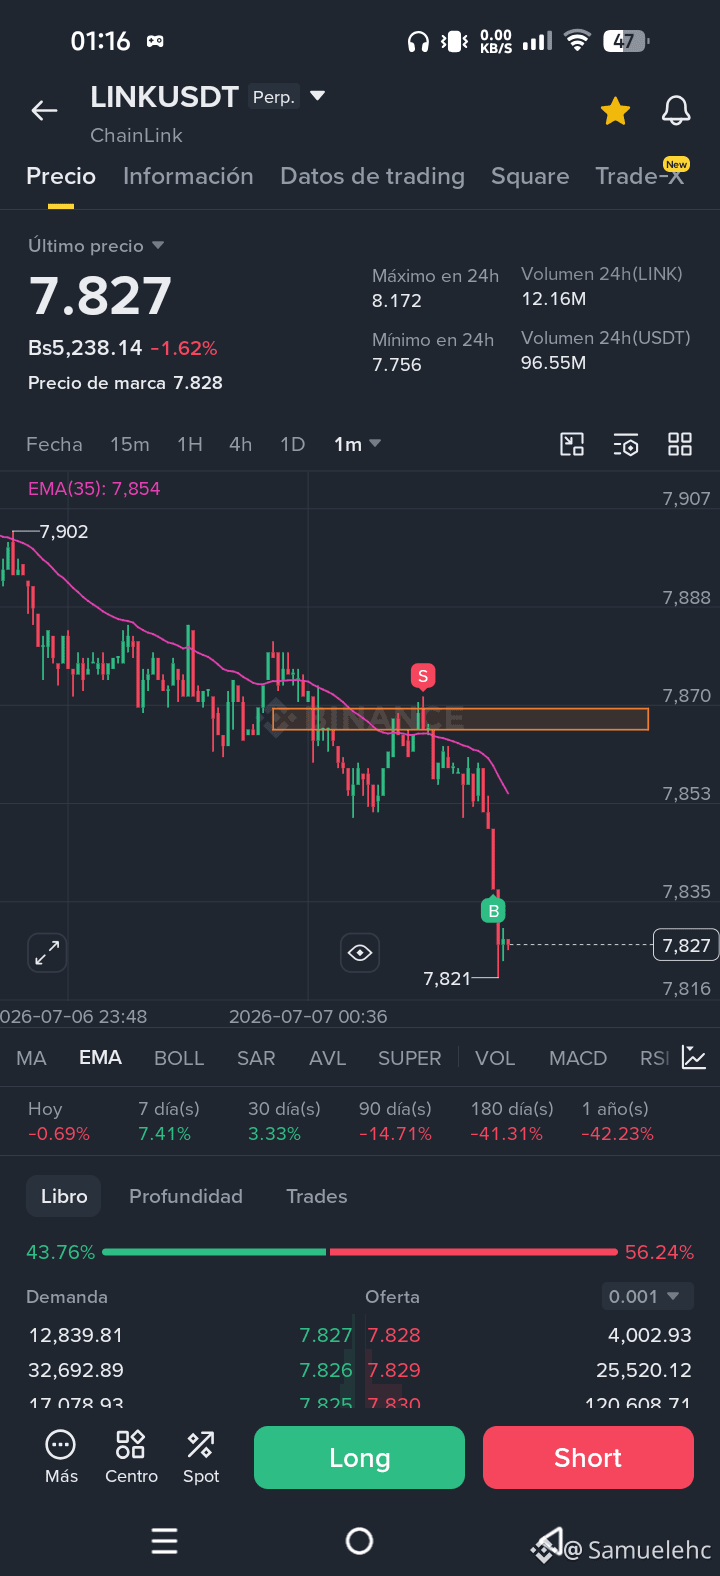
Task: Tap the red Short button
Action: tap(588, 1457)
